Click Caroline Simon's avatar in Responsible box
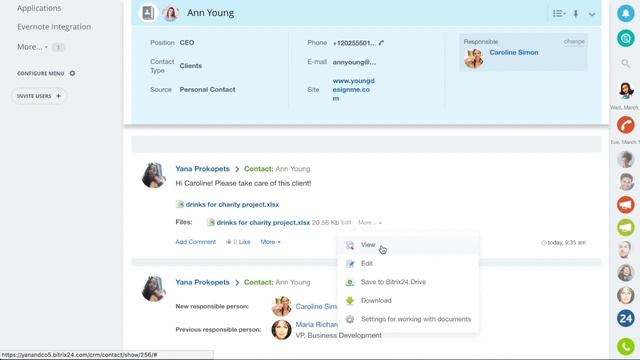The width and height of the screenshot is (640, 360). pyautogui.click(x=474, y=58)
